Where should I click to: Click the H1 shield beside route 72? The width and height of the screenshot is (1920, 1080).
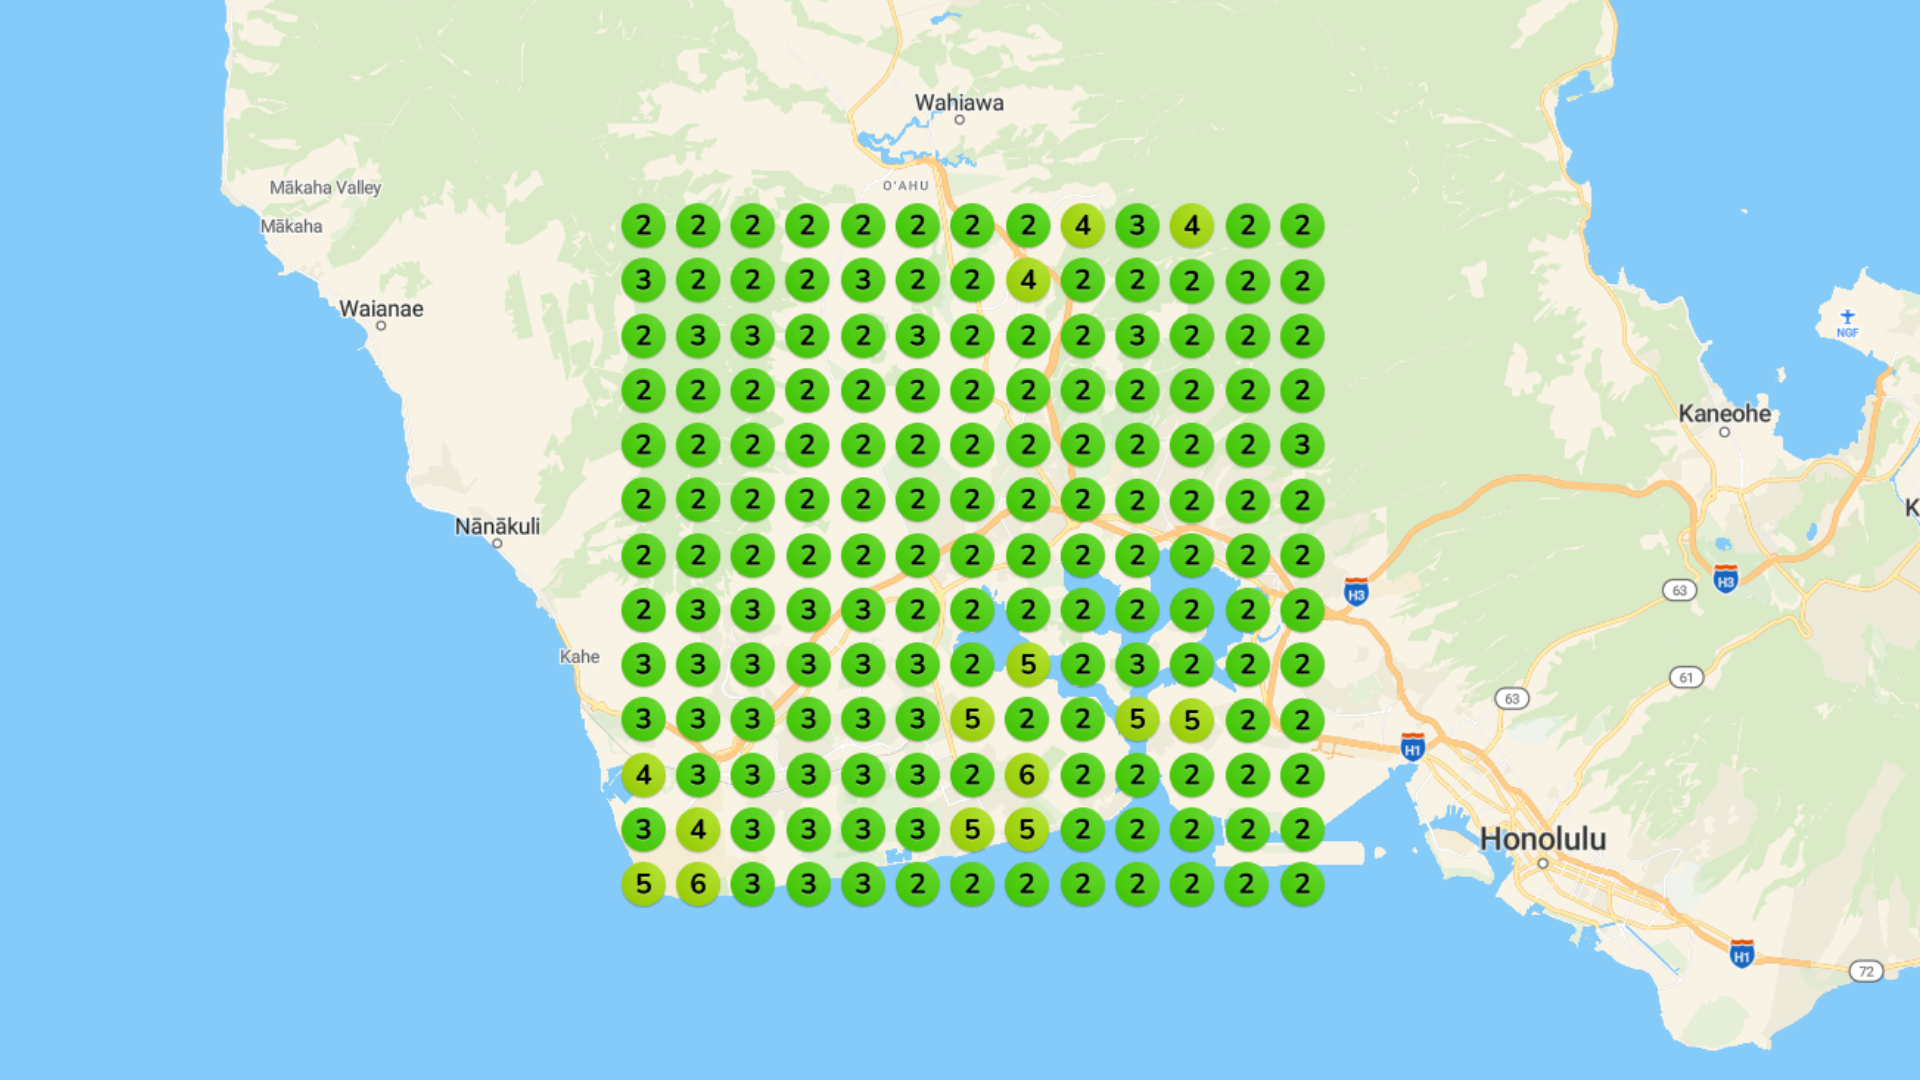(1741, 954)
